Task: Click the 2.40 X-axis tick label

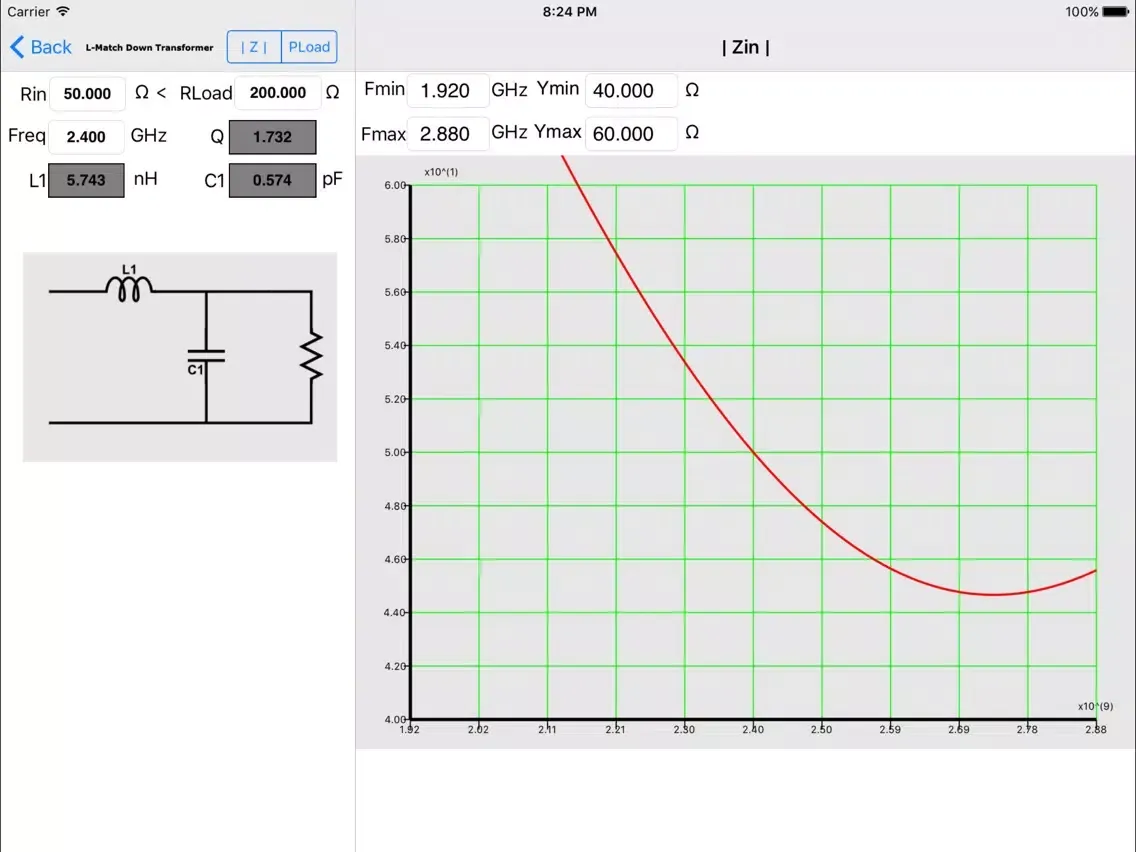Action: point(753,730)
